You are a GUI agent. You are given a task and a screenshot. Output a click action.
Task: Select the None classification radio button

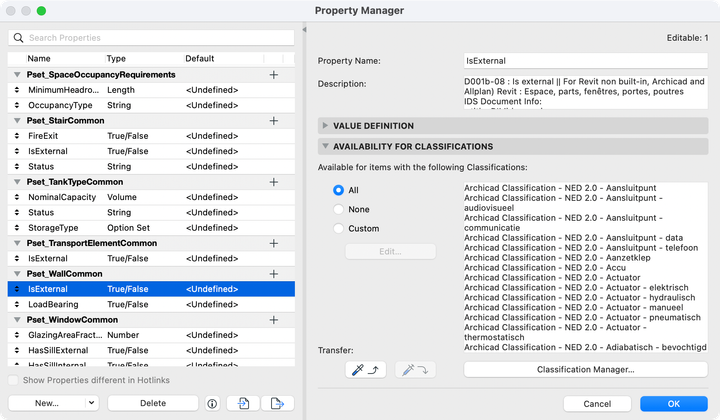(339, 209)
